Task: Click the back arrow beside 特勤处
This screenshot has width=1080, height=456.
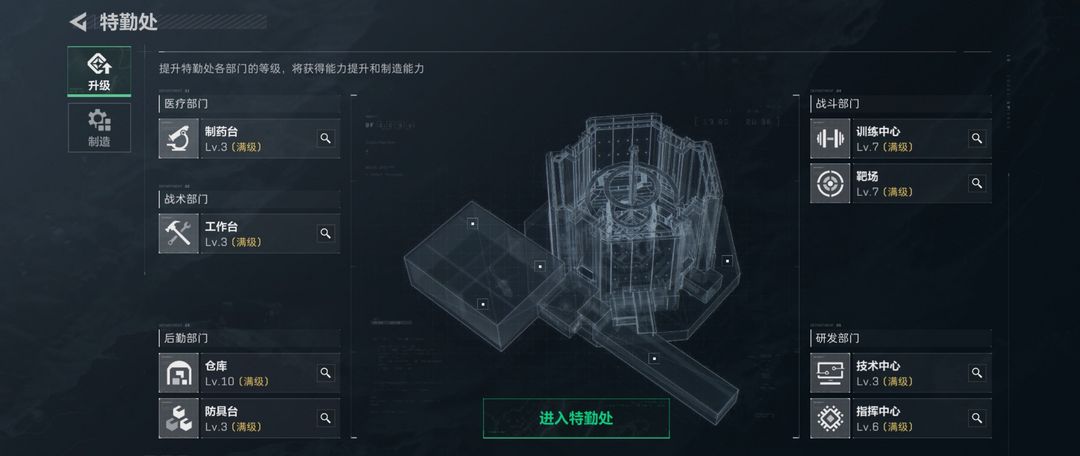Action: (x=79, y=22)
